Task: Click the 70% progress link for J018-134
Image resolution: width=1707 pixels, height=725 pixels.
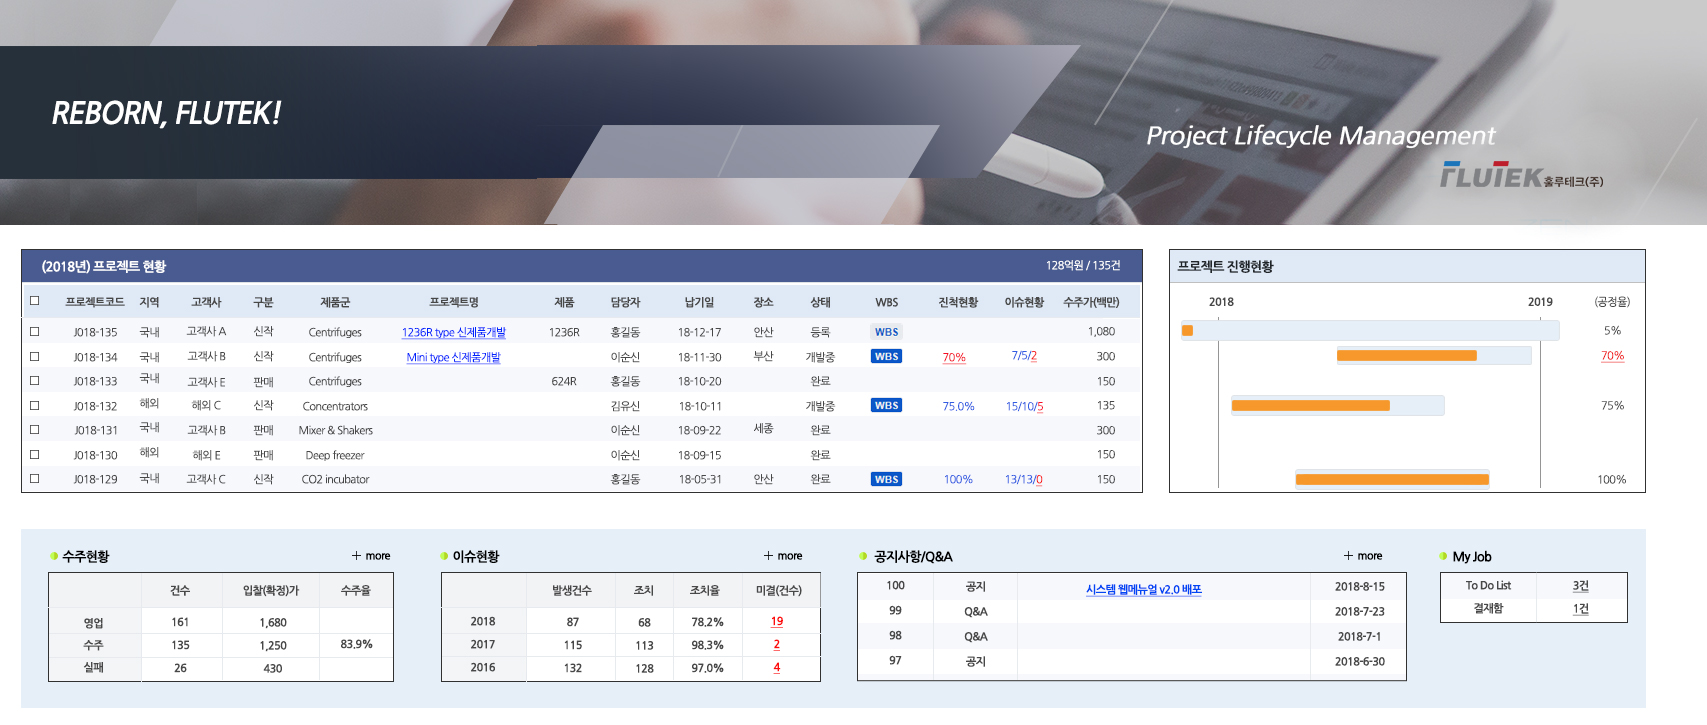Action: click(954, 357)
